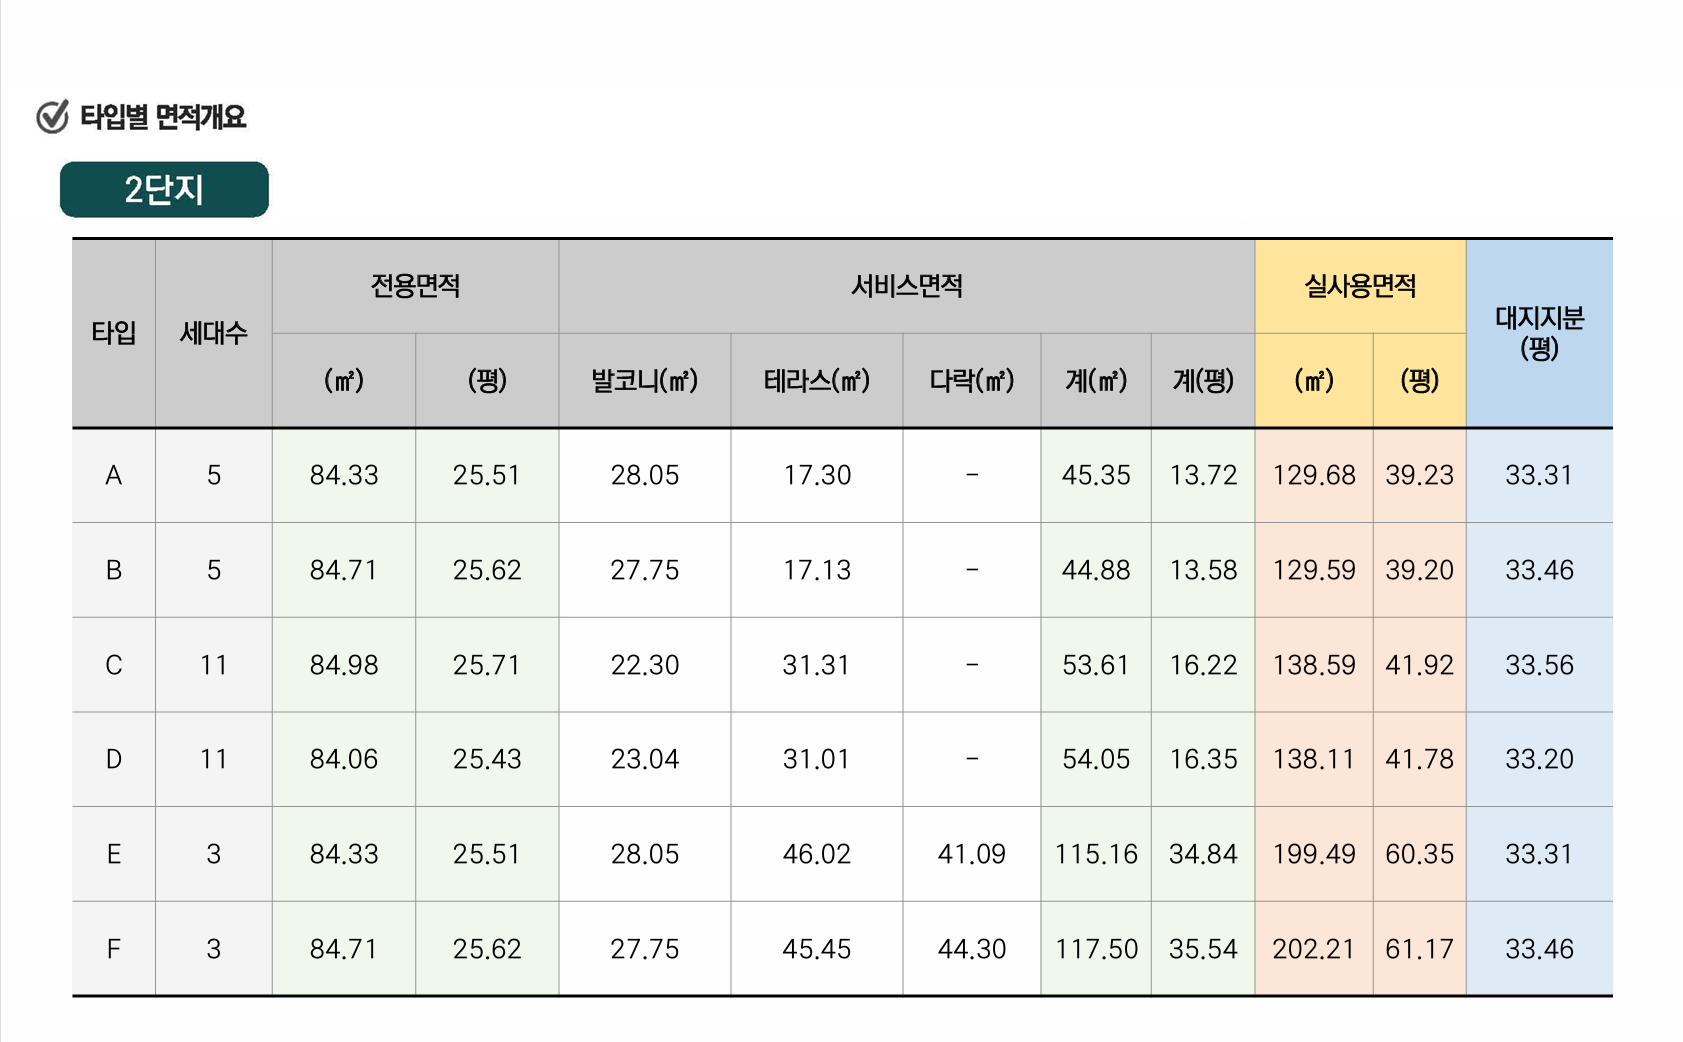Viewport: 1683px width, 1042px height.
Task: Click the 44.30 attic value in row F
Action: tap(971, 949)
